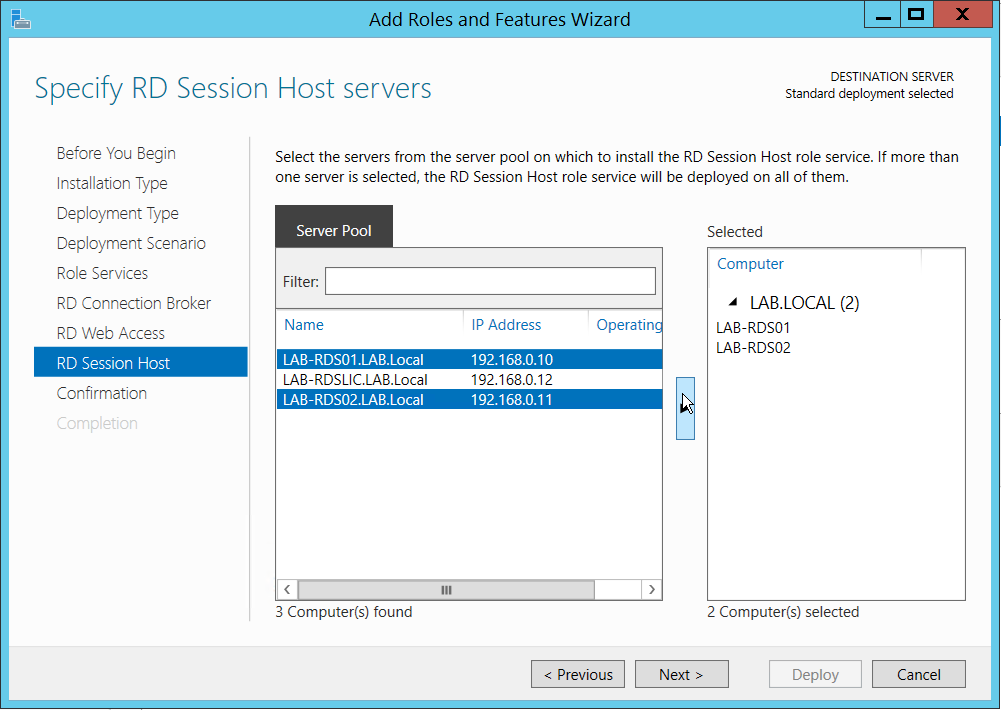Go back with Previous button

pos(578,675)
